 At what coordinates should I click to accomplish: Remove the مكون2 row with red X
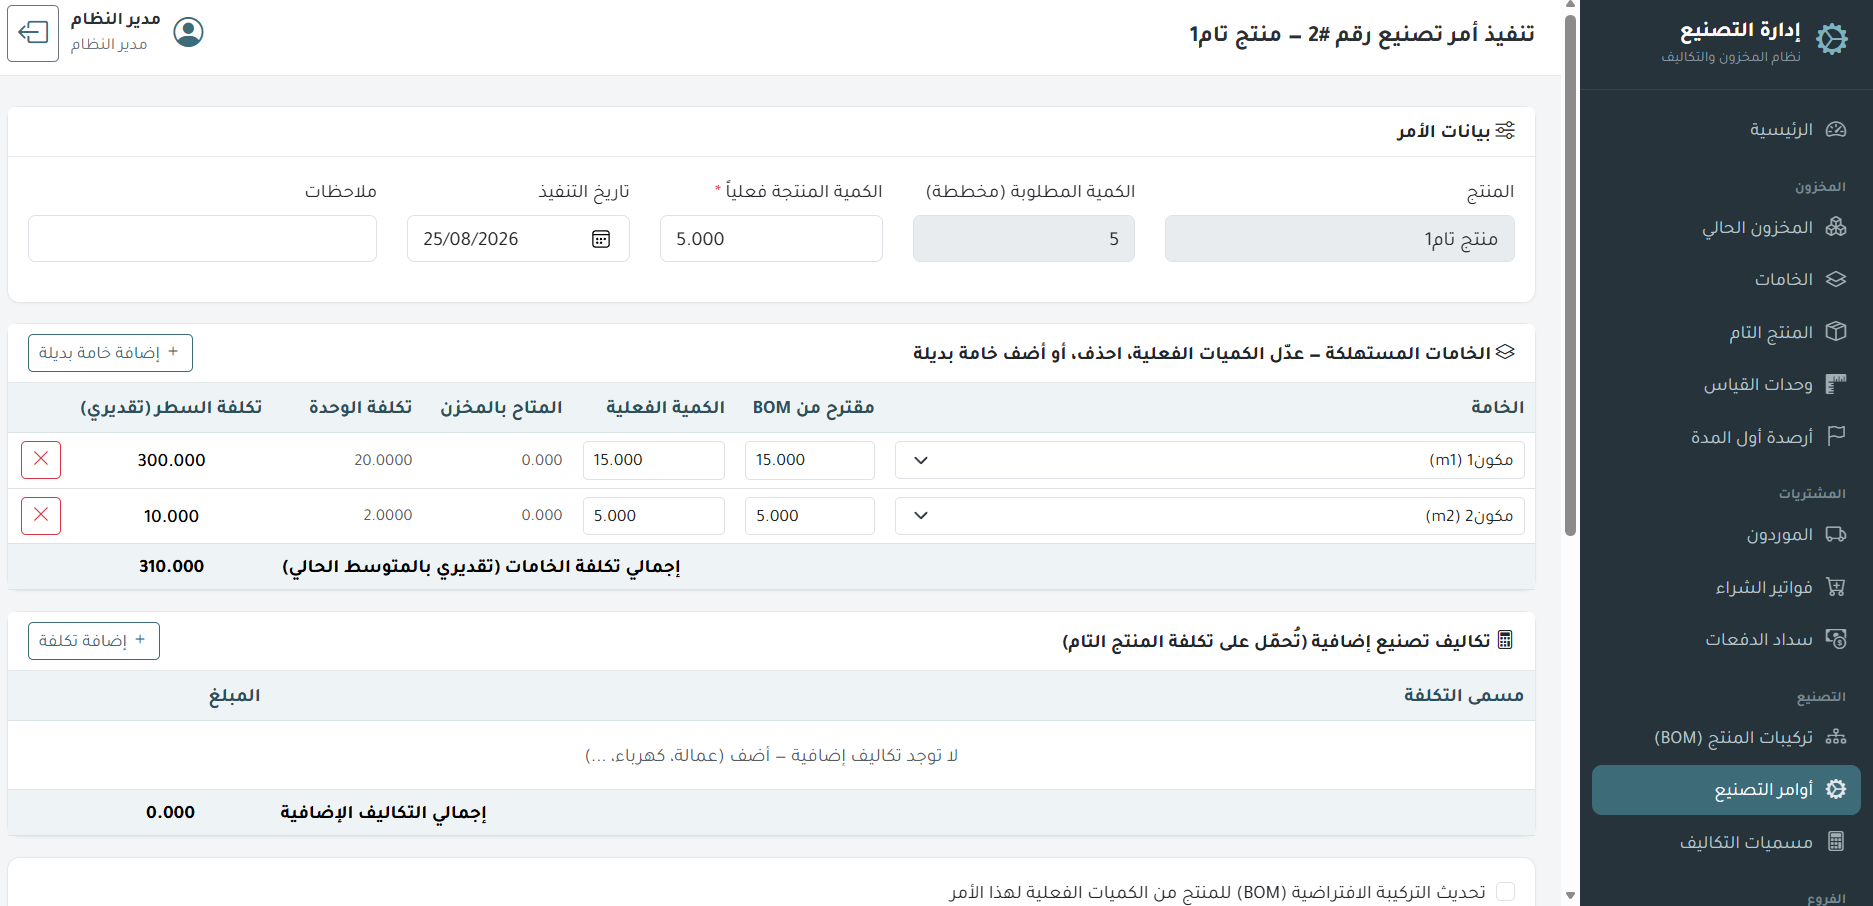point(41,516)
